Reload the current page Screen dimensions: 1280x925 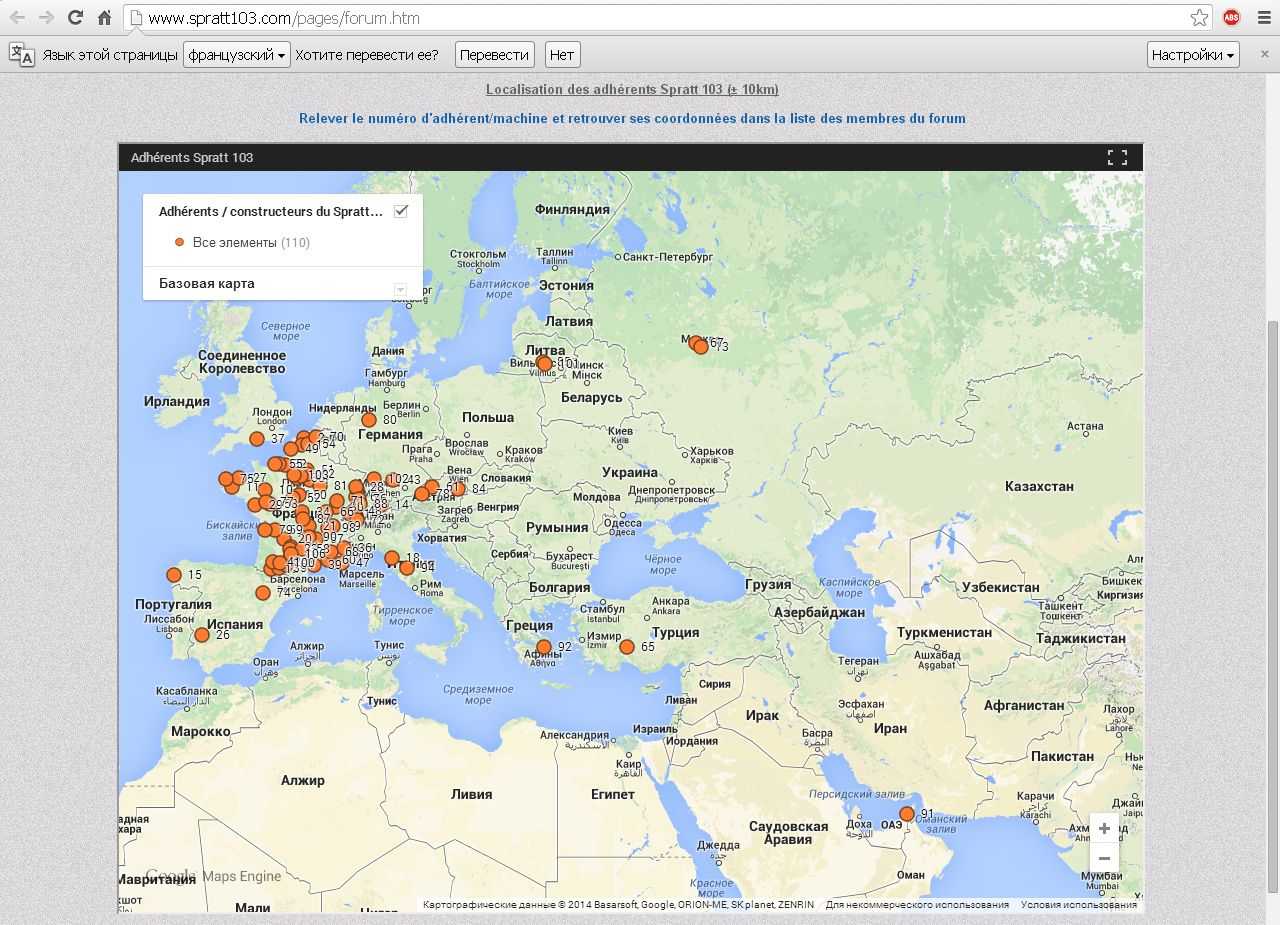pyautogui.click(x=75, y=18)
